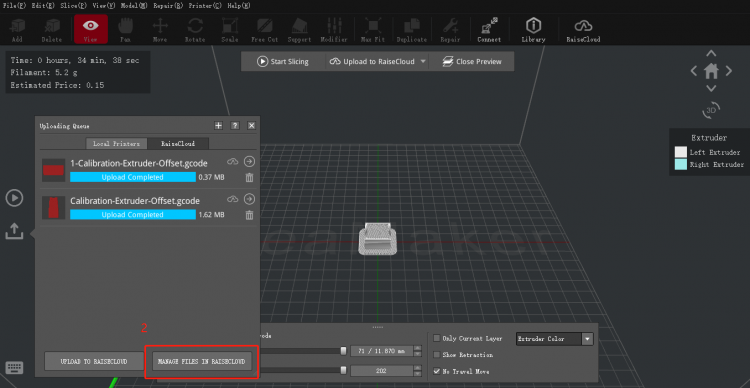Expand the Upload to RaiseCloud dropdown arrow
This screenshot has height=388, width=750.
pos(423,62)
